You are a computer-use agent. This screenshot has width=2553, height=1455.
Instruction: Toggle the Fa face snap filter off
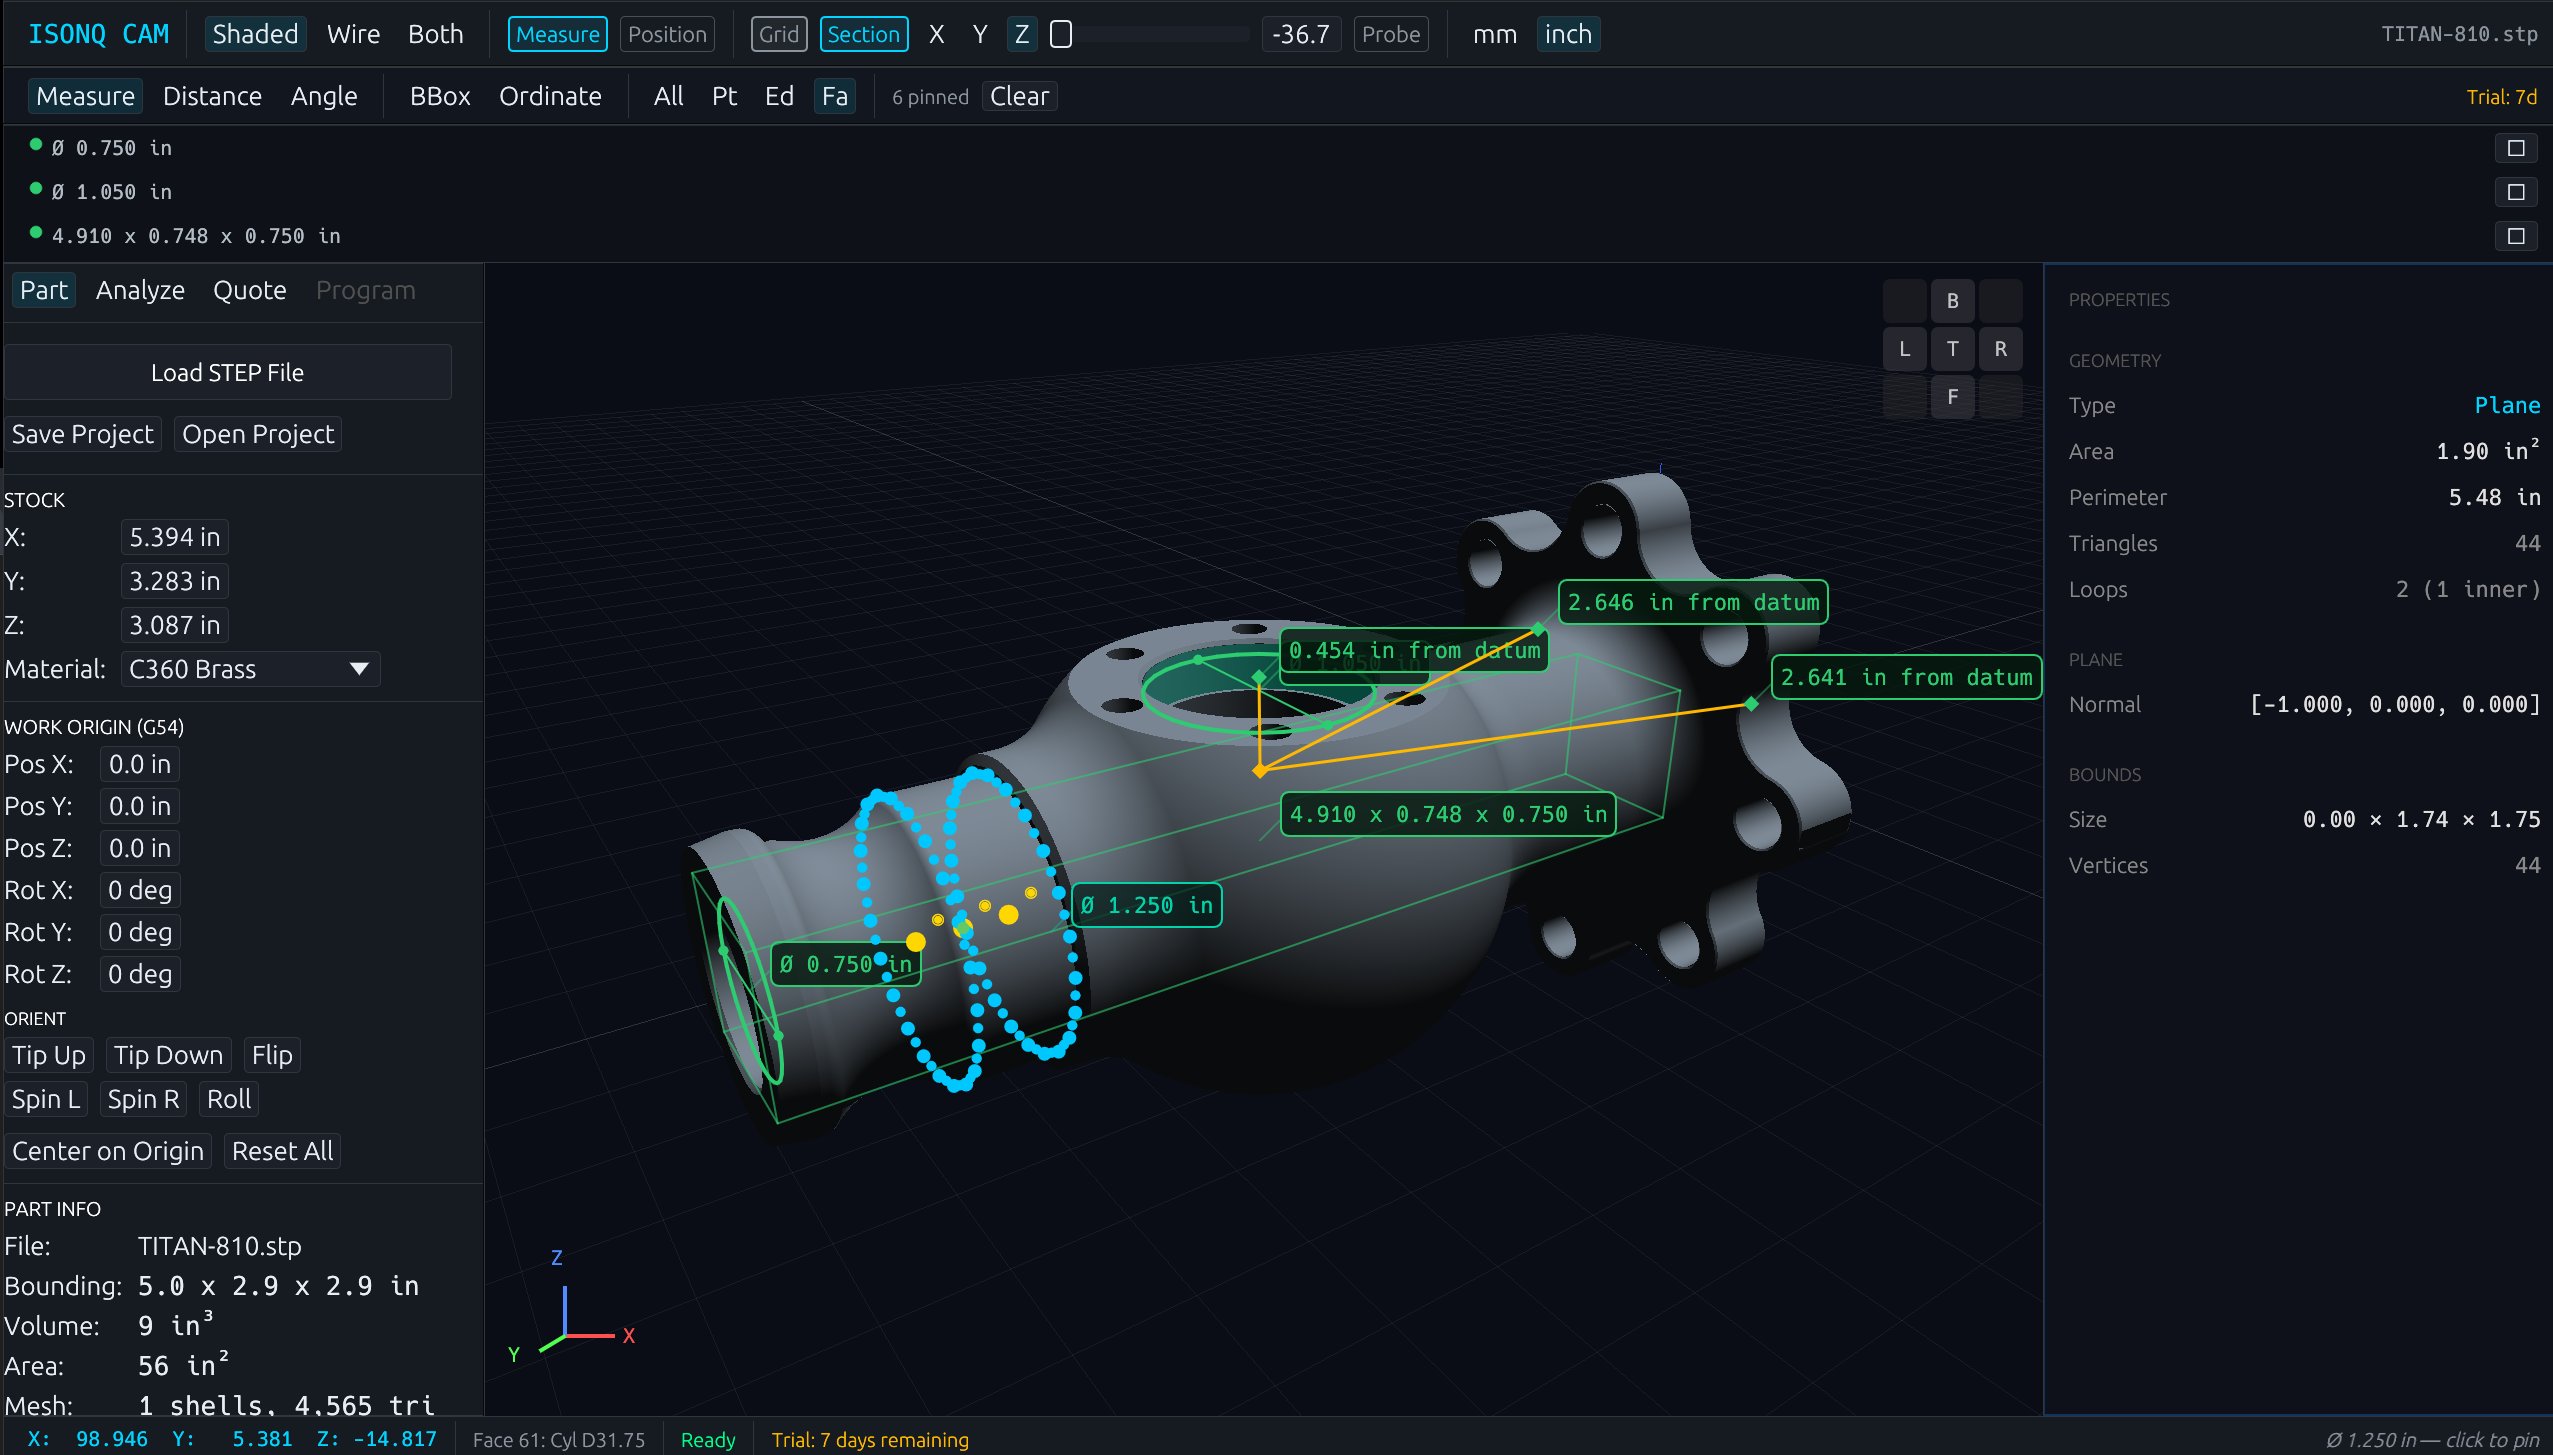pos(834,96)
